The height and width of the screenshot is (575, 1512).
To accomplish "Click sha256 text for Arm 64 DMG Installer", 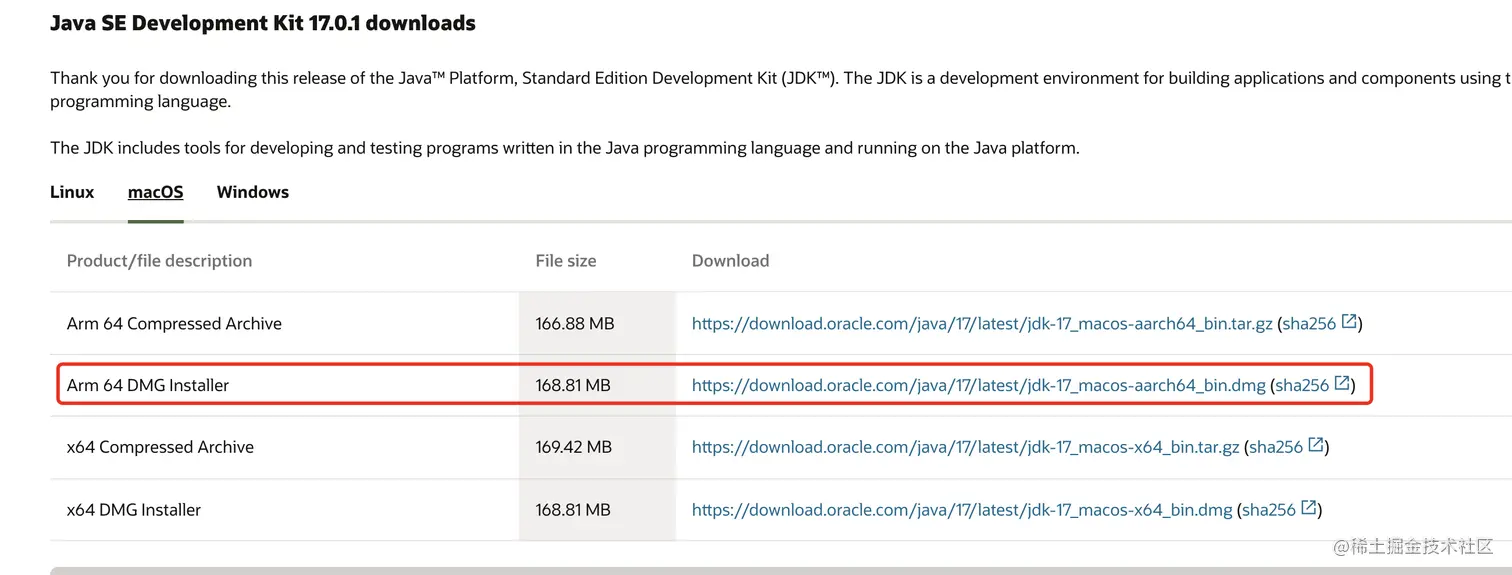I will click(x=1302, y=385).
